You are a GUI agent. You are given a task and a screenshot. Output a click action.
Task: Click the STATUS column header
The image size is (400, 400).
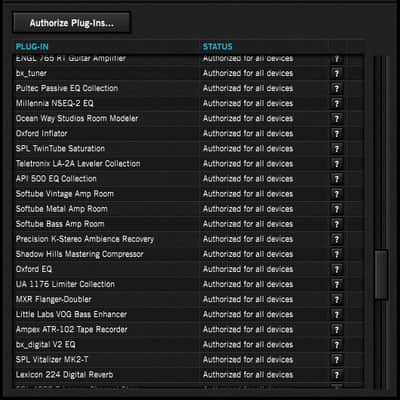coord(218,46)
